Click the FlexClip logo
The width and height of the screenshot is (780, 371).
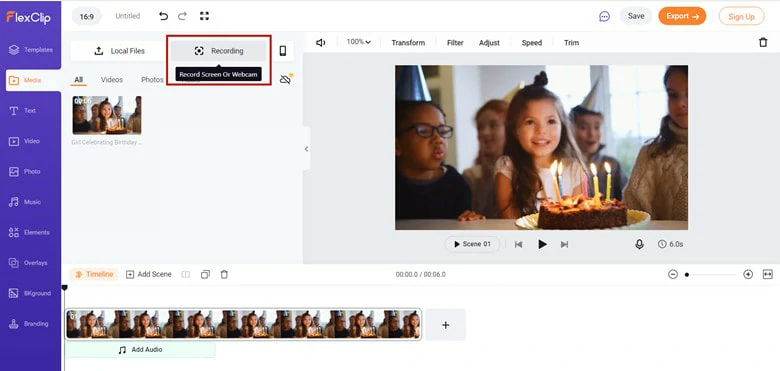coord(28,17)
